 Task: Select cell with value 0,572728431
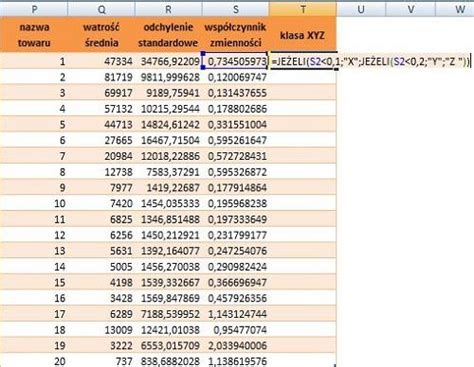235,156
